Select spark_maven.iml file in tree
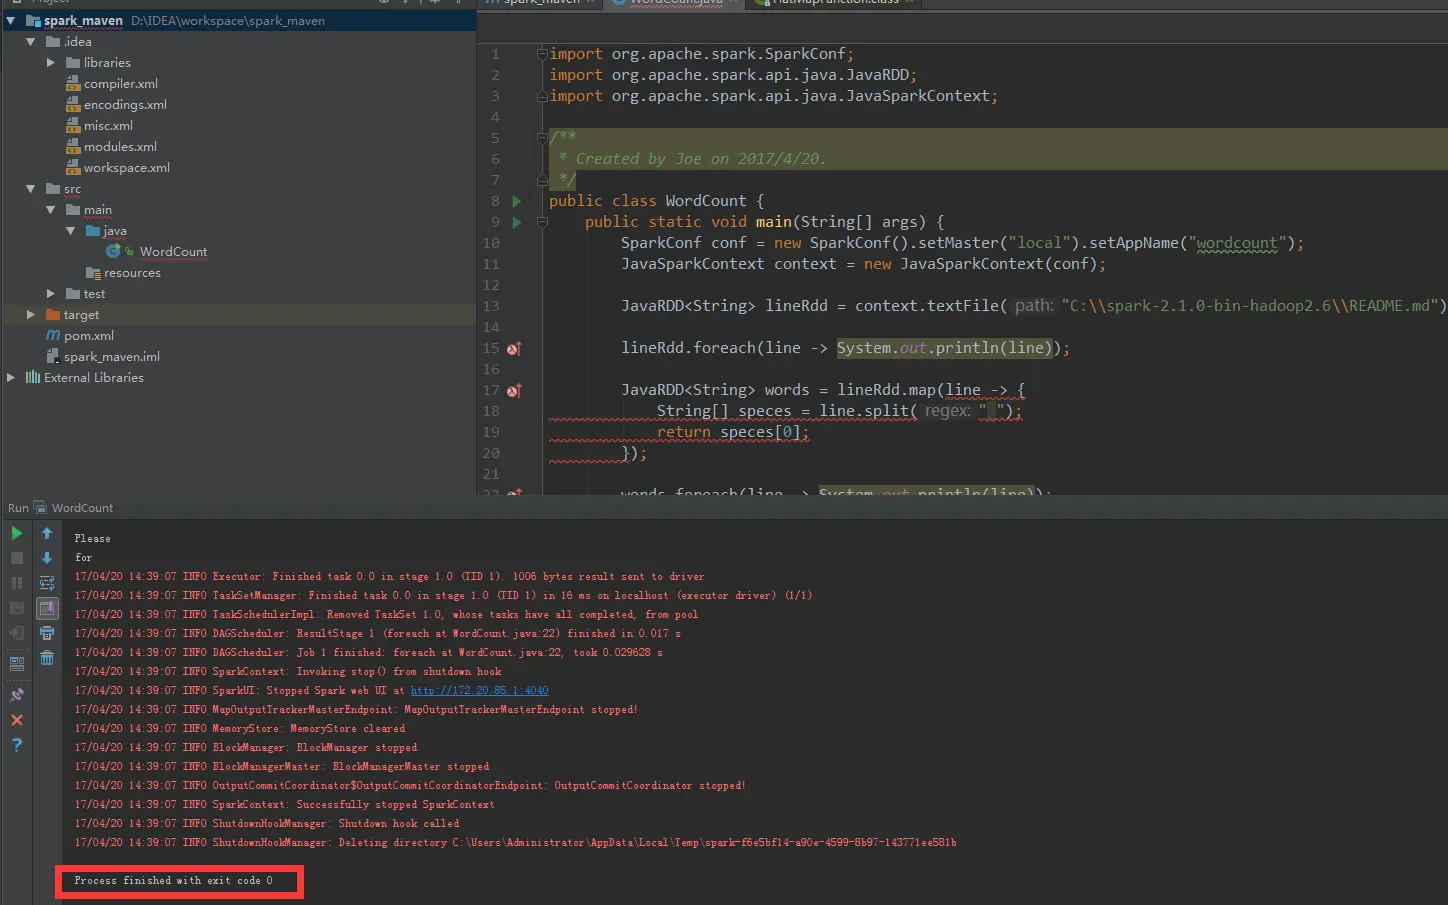Screen dimensions: 1448x905 (111, 356)
